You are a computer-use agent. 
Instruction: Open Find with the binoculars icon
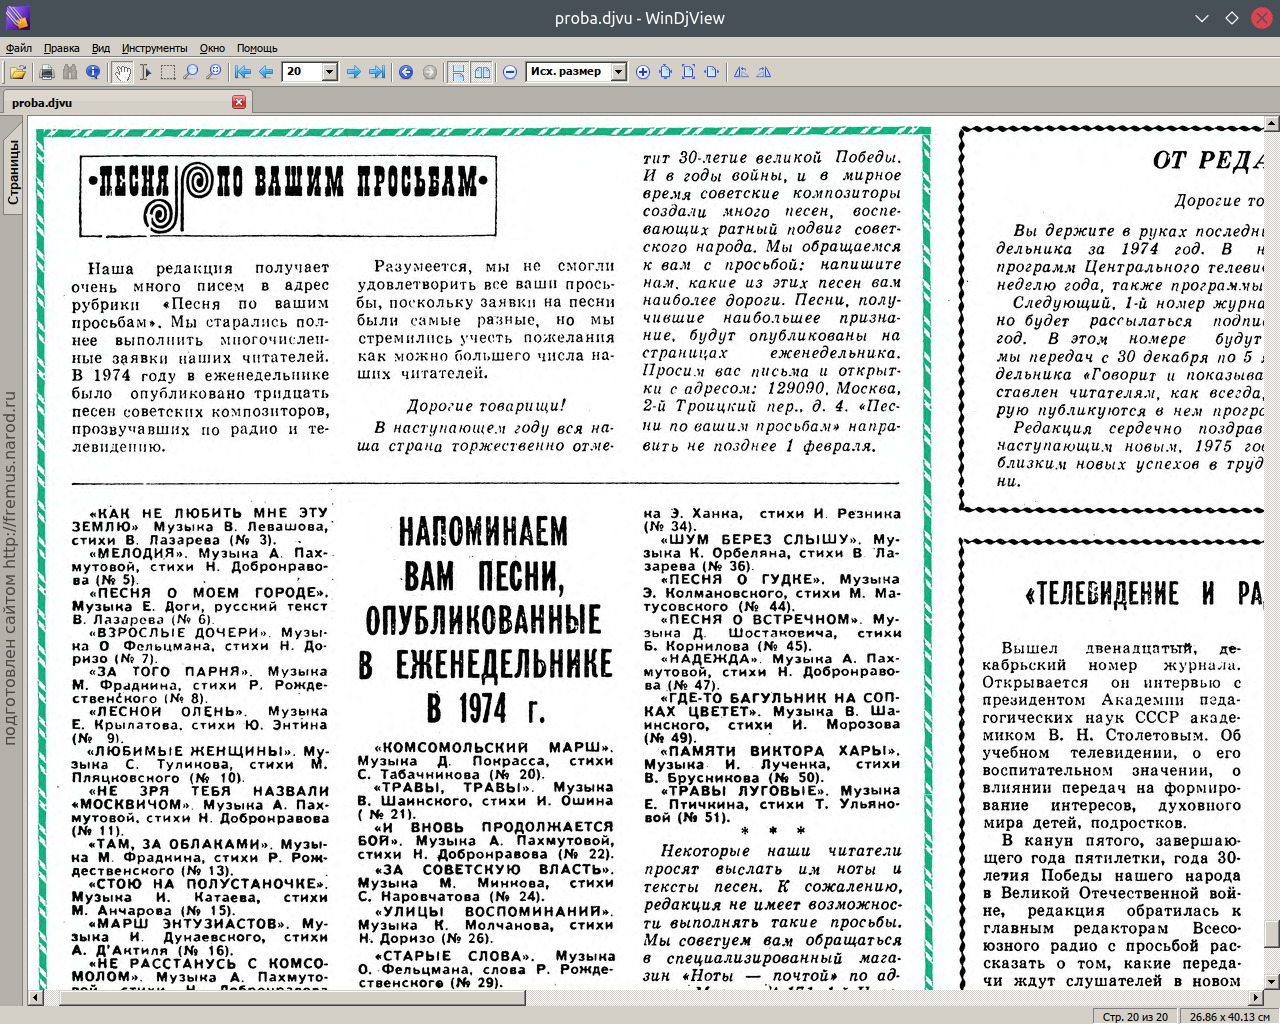69,72
